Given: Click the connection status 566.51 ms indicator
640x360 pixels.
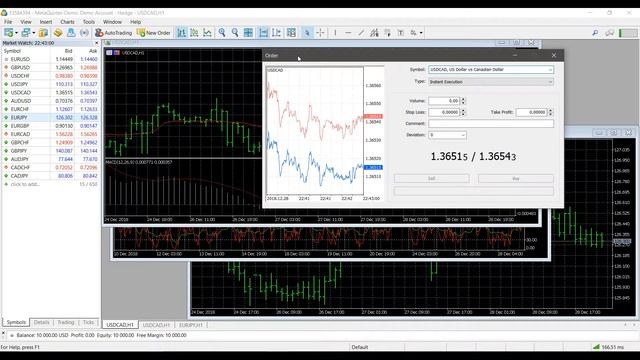Looking at the screenshot, I should pos(608,347).
